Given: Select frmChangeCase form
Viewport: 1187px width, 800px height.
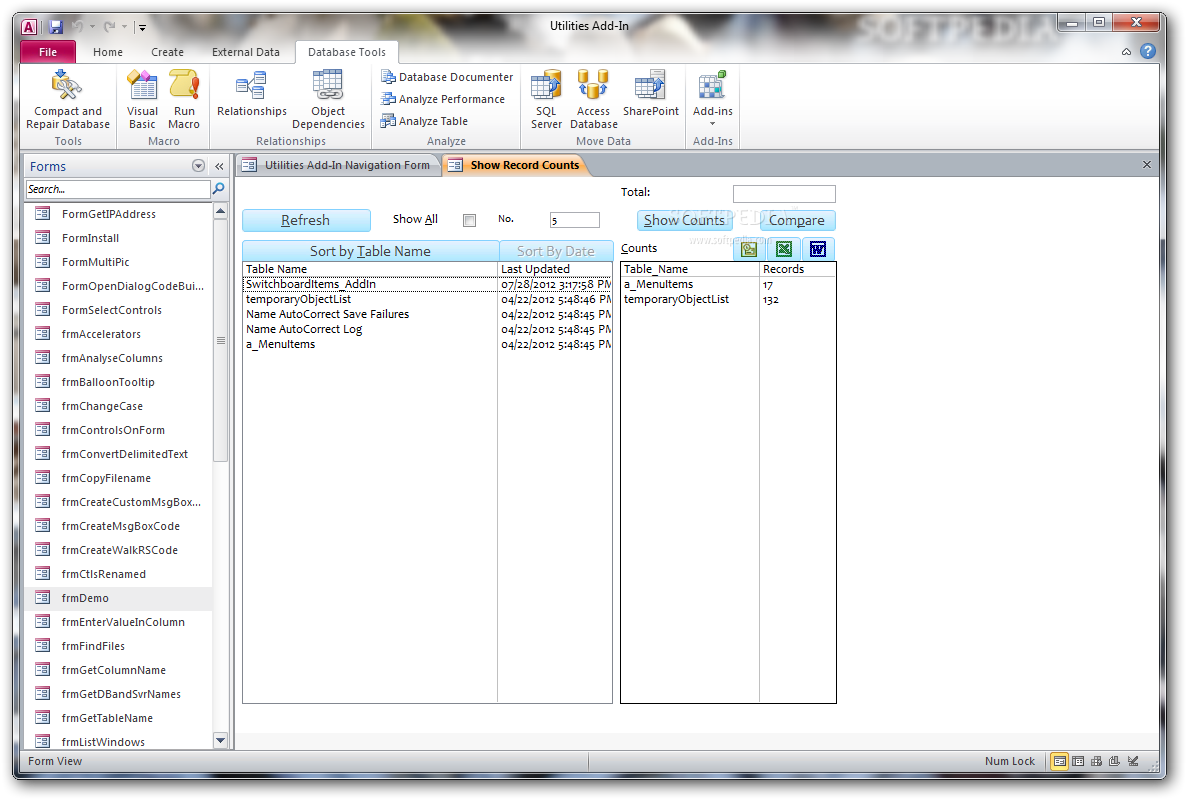Looking at the screenshot, I should tap(119, 406).
